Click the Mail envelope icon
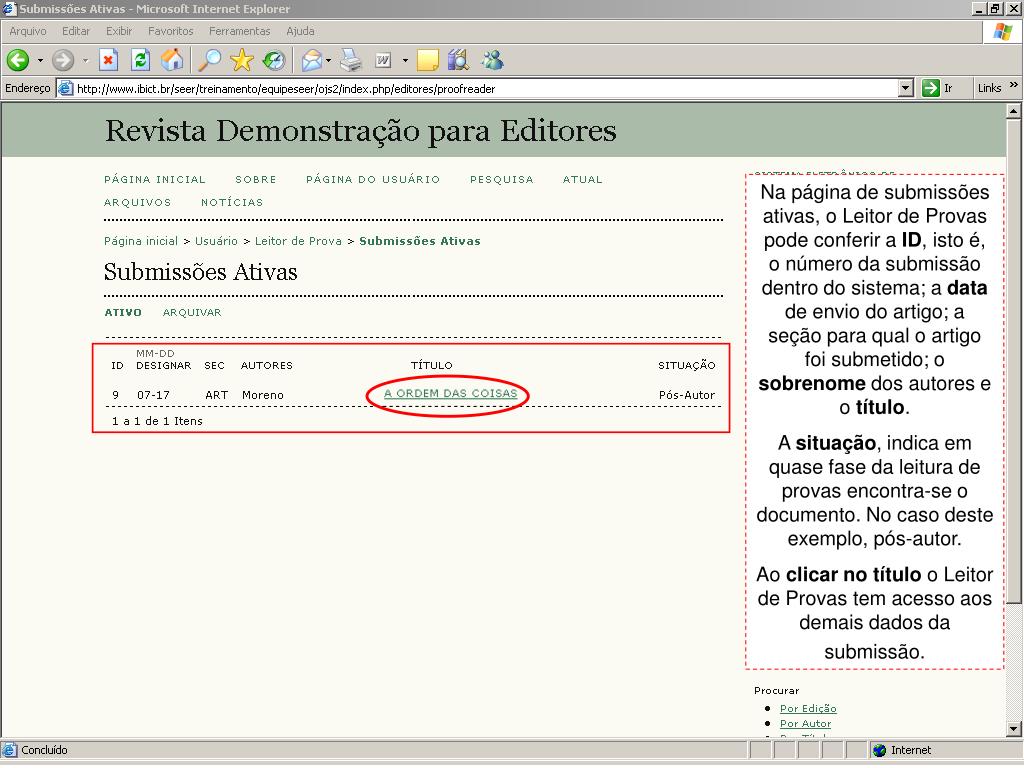The image size is (1024, 768). click(312, 61)
